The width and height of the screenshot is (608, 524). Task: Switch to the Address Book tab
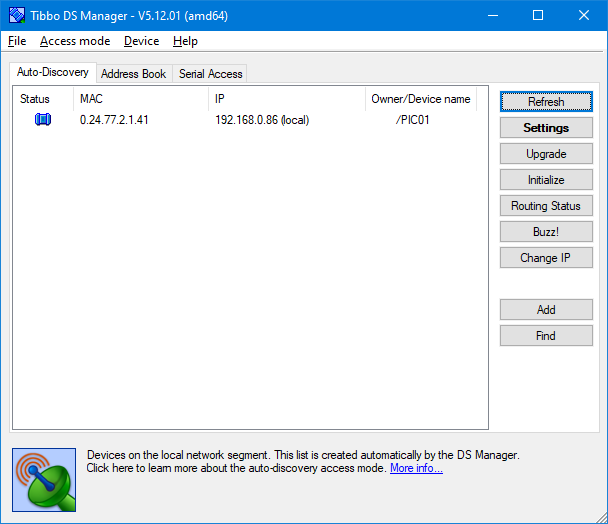pyautogui.click(x=134, y=74)
